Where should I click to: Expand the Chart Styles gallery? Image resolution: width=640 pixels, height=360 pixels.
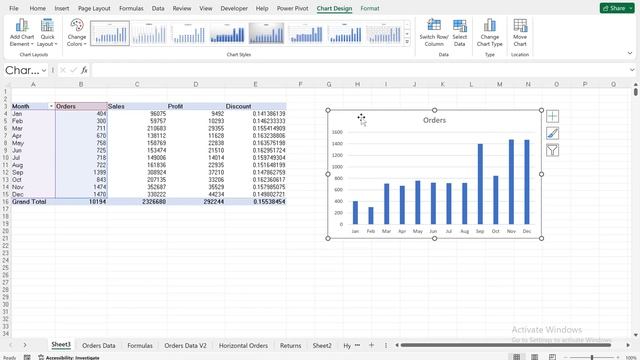407,42
